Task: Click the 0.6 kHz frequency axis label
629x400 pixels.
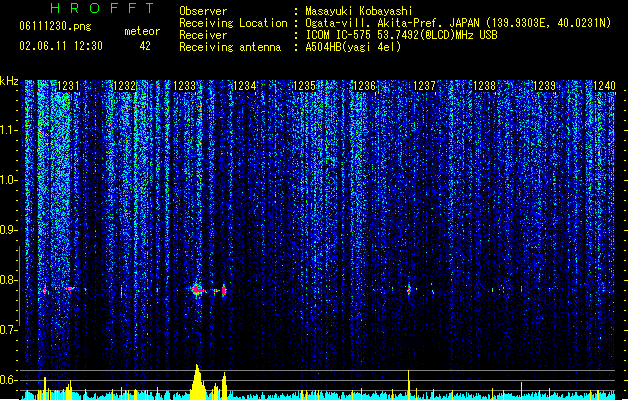Action: [9, 380]
